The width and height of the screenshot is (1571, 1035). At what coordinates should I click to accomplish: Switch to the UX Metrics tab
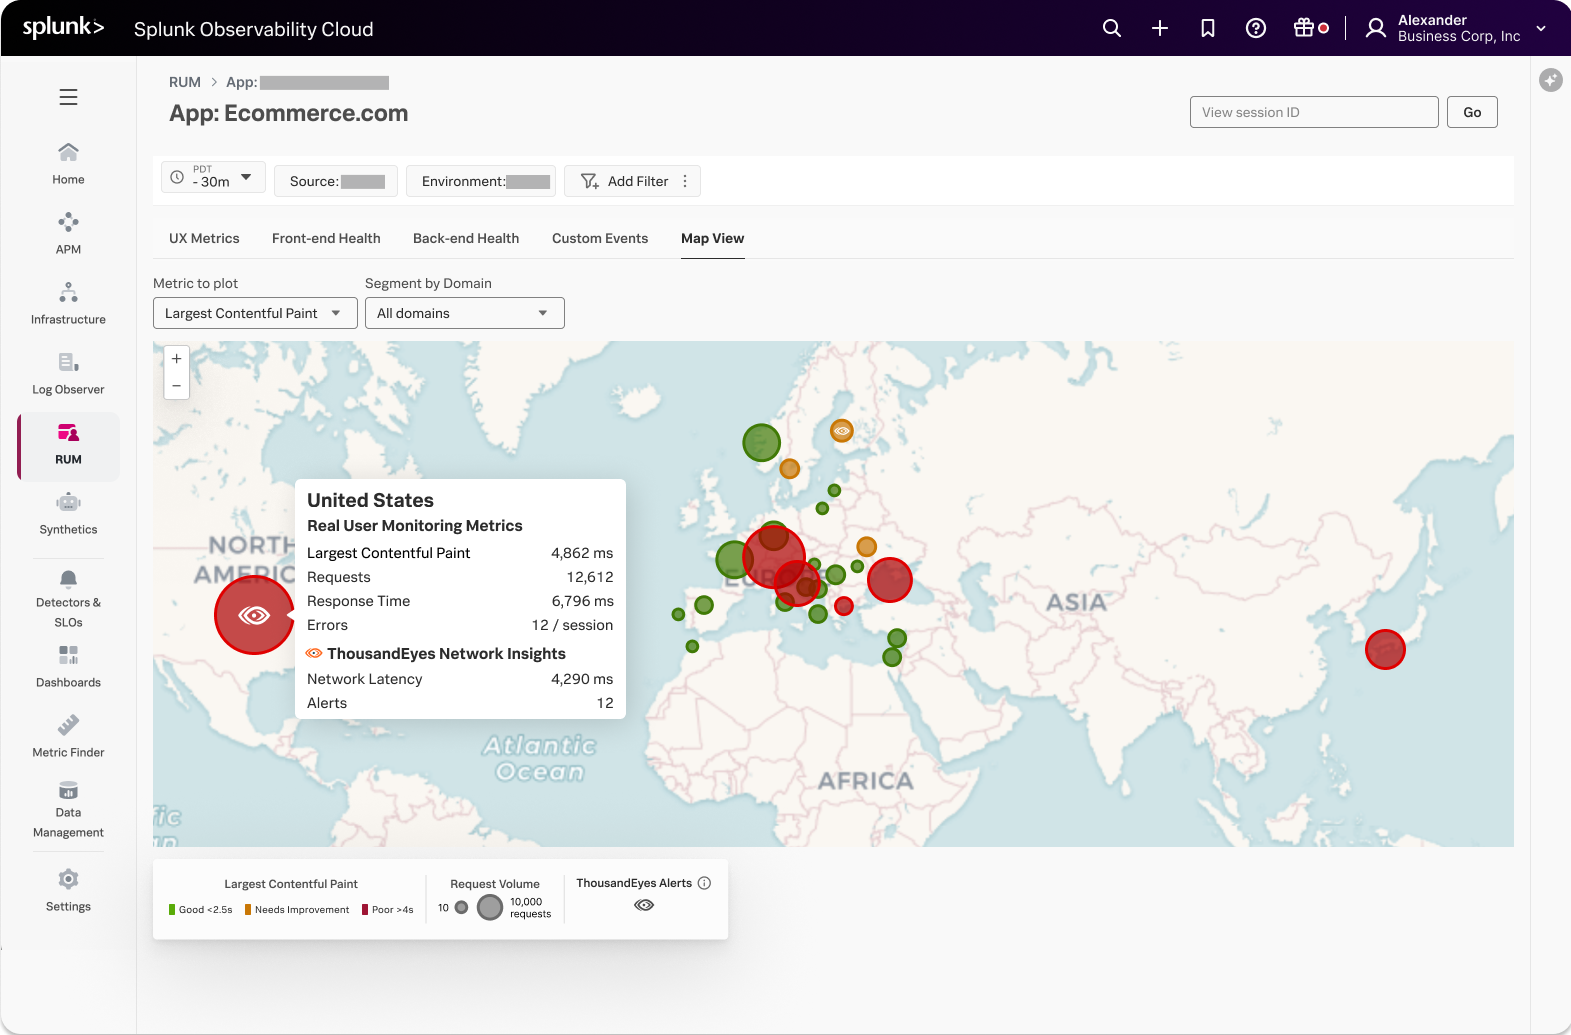(x=204, y=238)
